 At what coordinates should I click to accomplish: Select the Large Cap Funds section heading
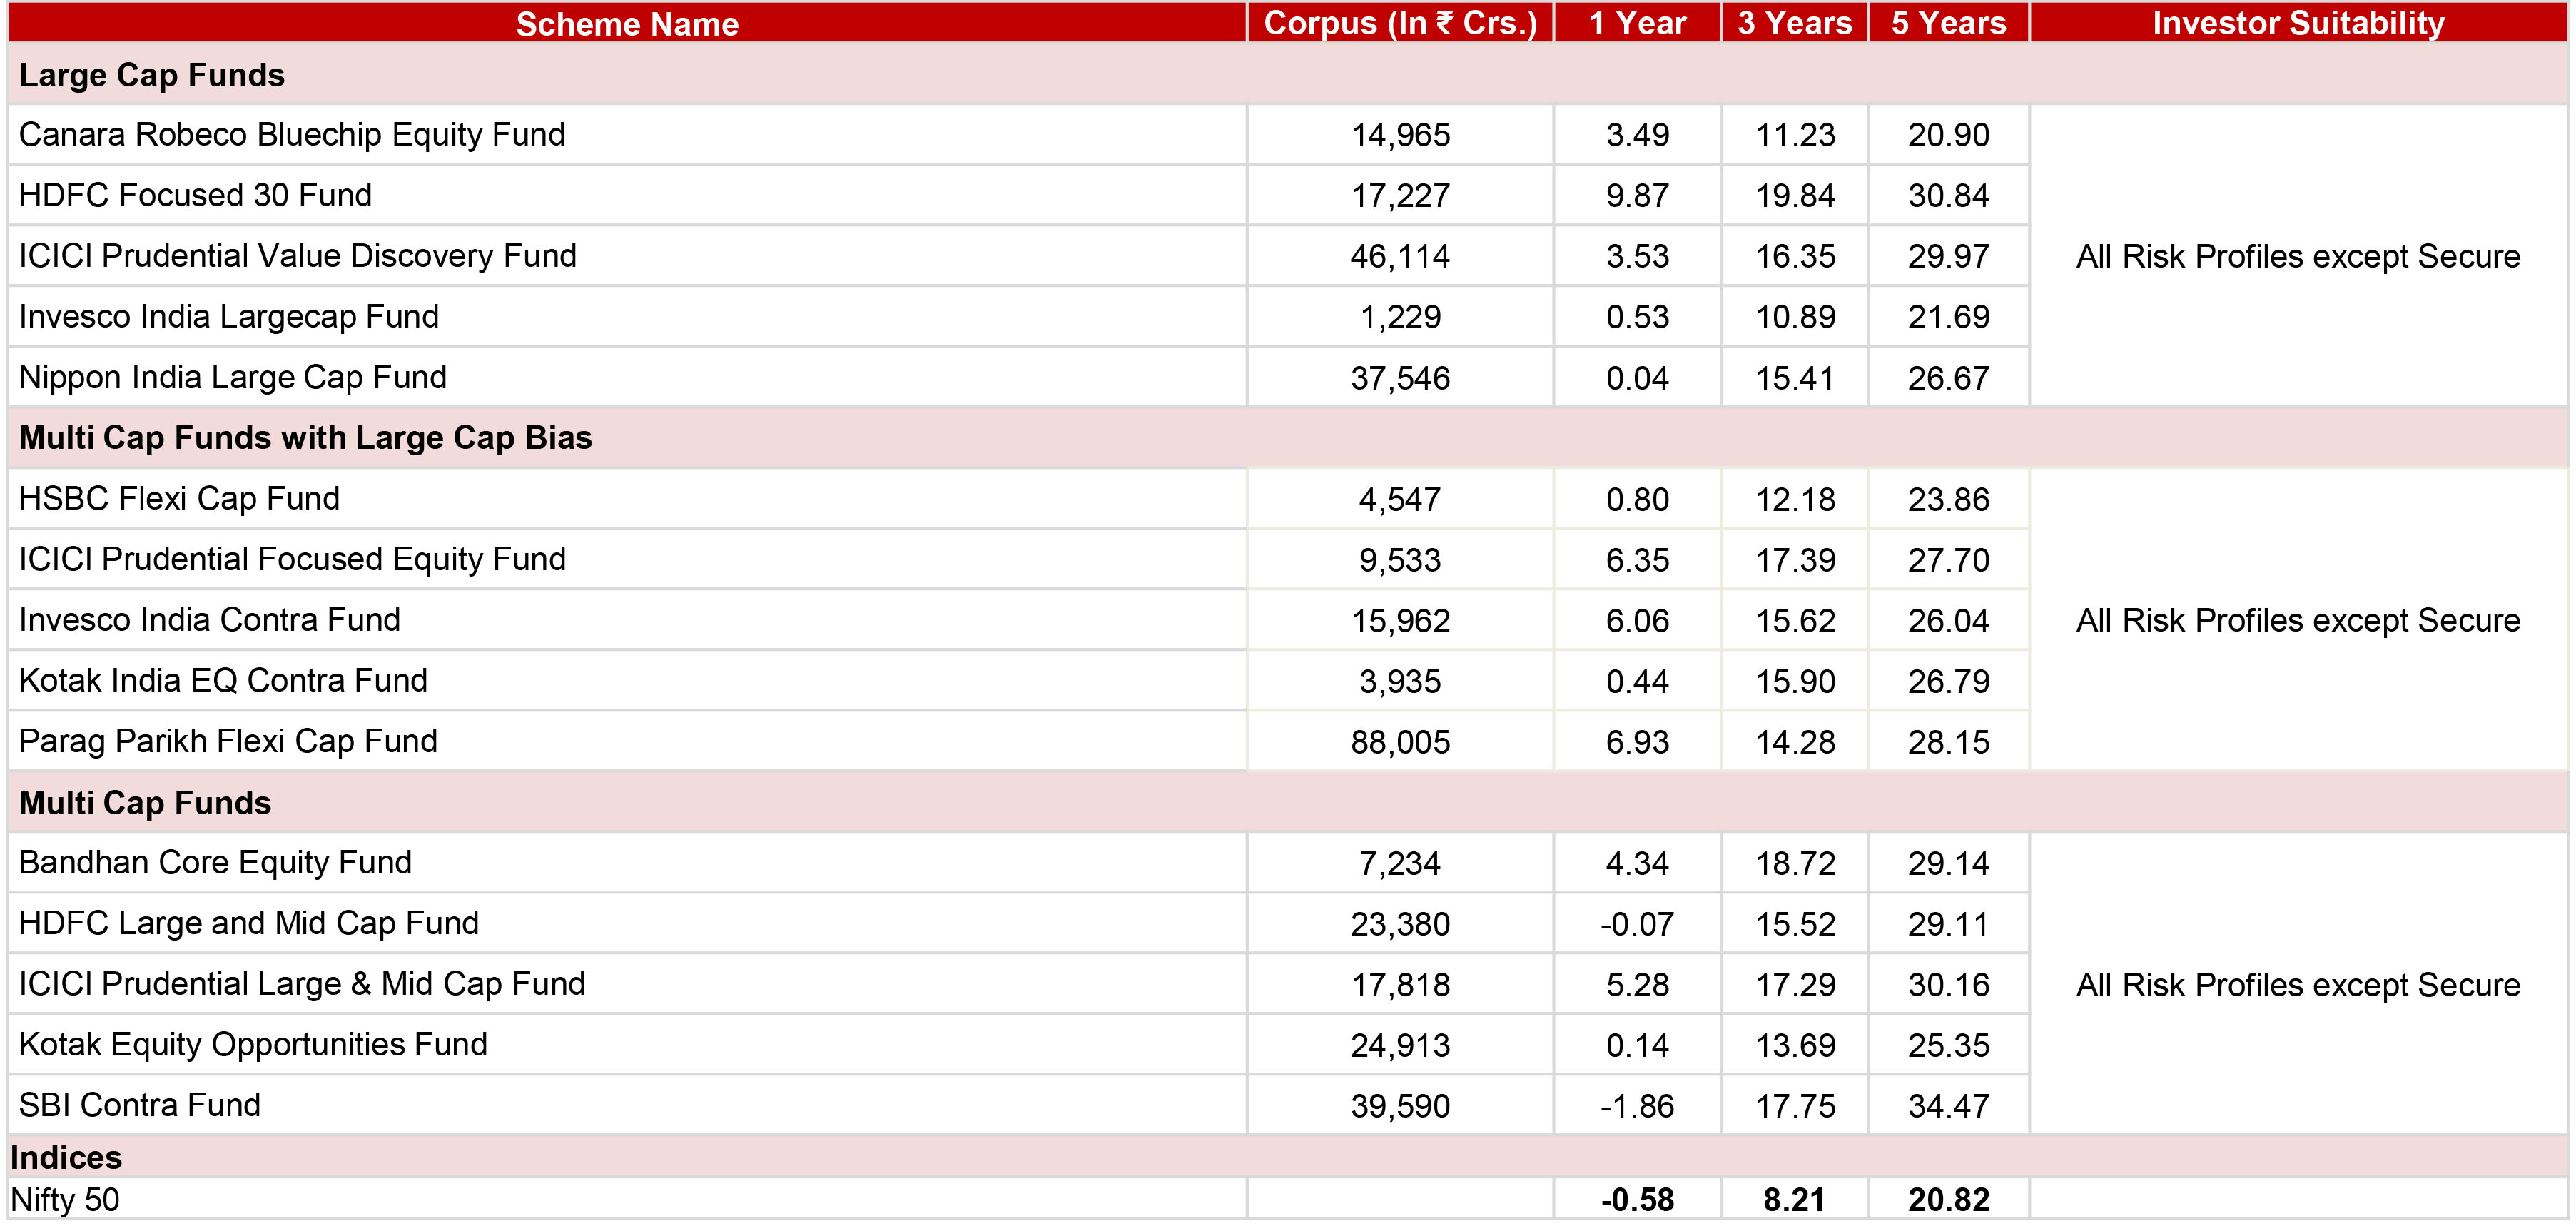point(152,75)
